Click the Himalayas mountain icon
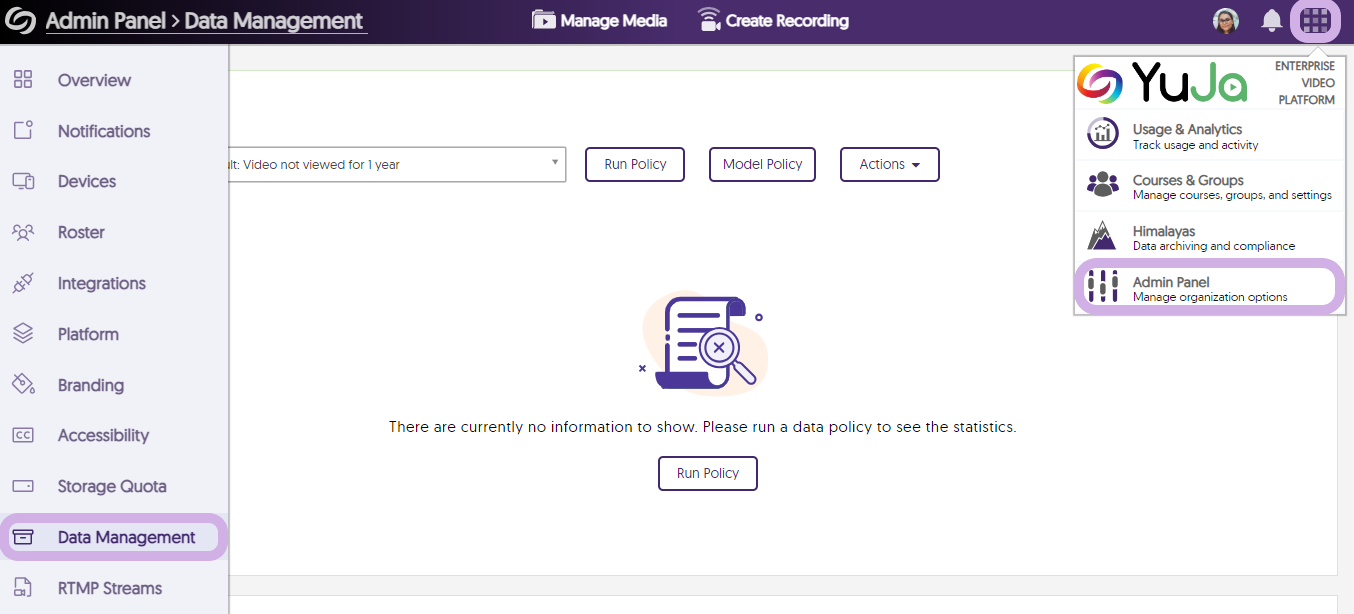 (x=1102, y=237)
